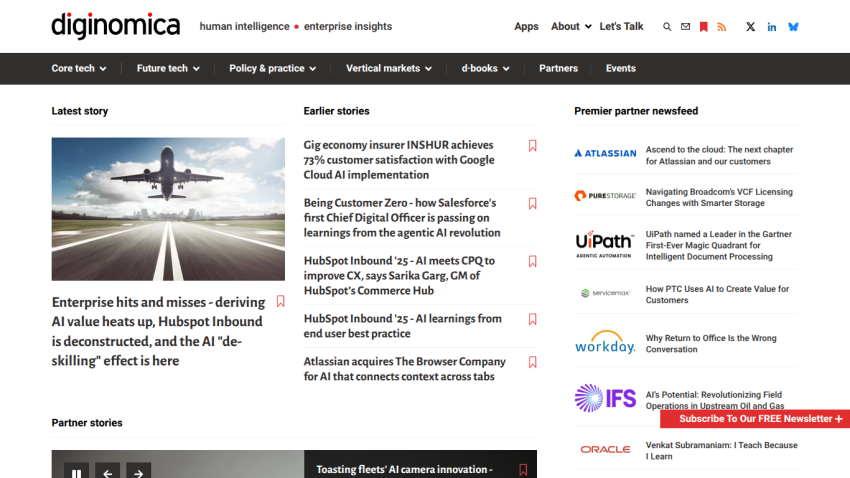Screen dimensions: 850x478
Task: Open the Workday logo
Action: tap(605, 342)
